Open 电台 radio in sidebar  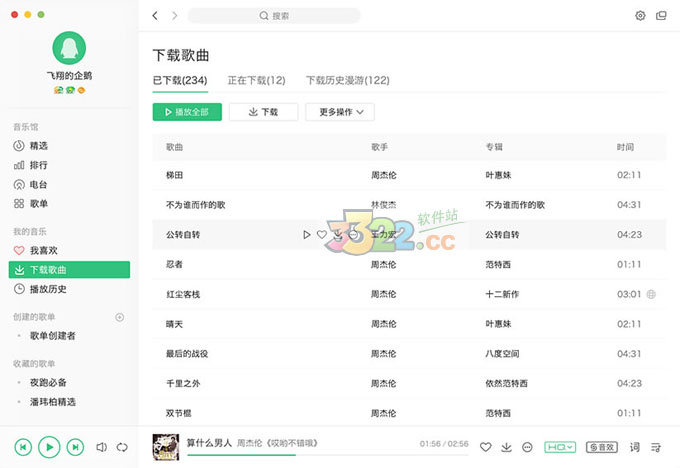coord(30,185)
